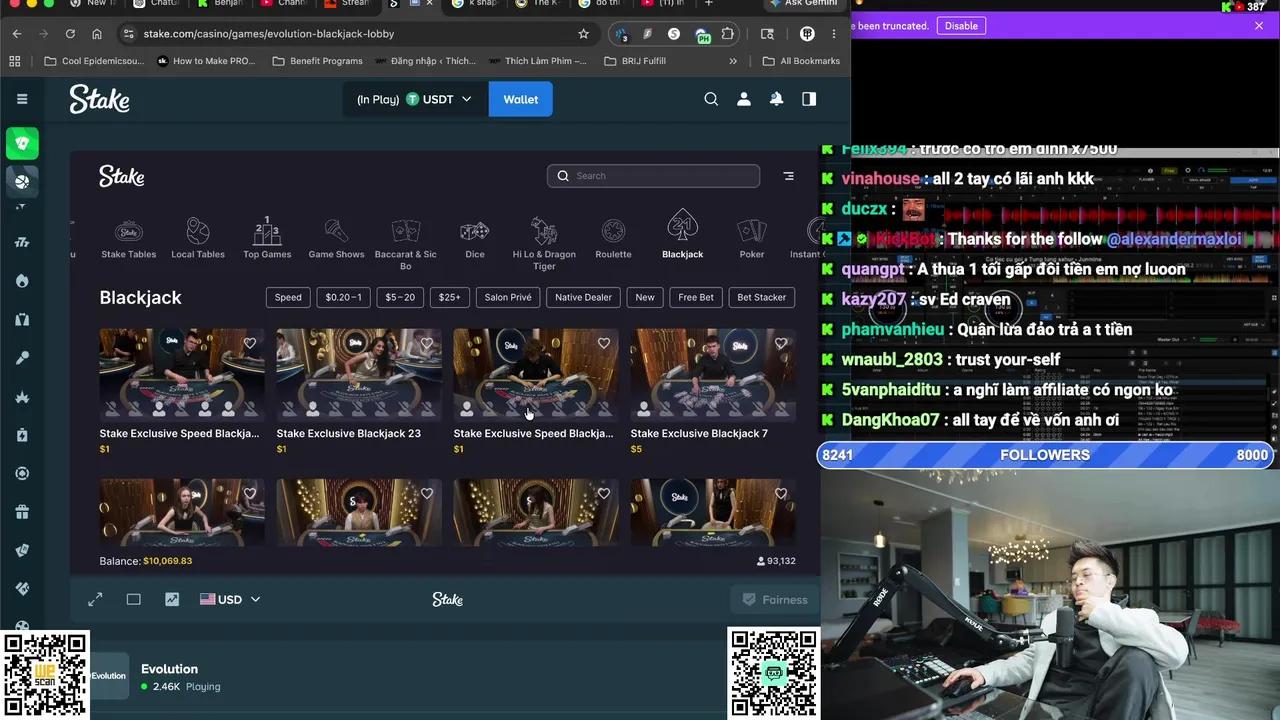Open the user profile icon
The width and height of the screenshot is (1280, 720).
744,99
